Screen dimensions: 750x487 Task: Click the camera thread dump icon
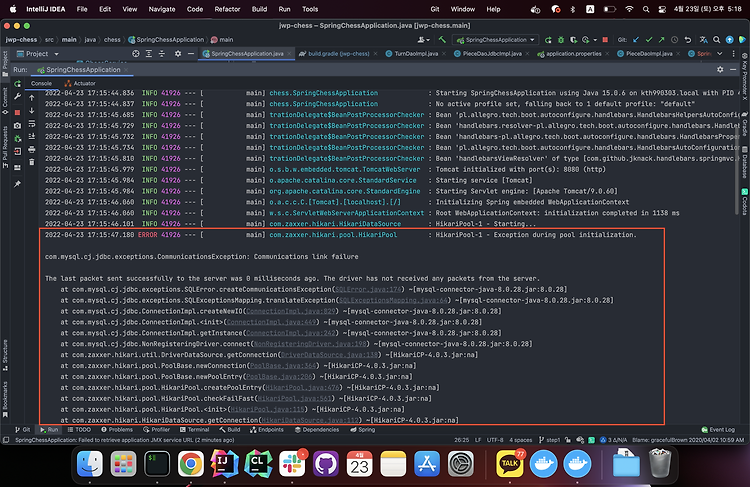click(18, 125)
